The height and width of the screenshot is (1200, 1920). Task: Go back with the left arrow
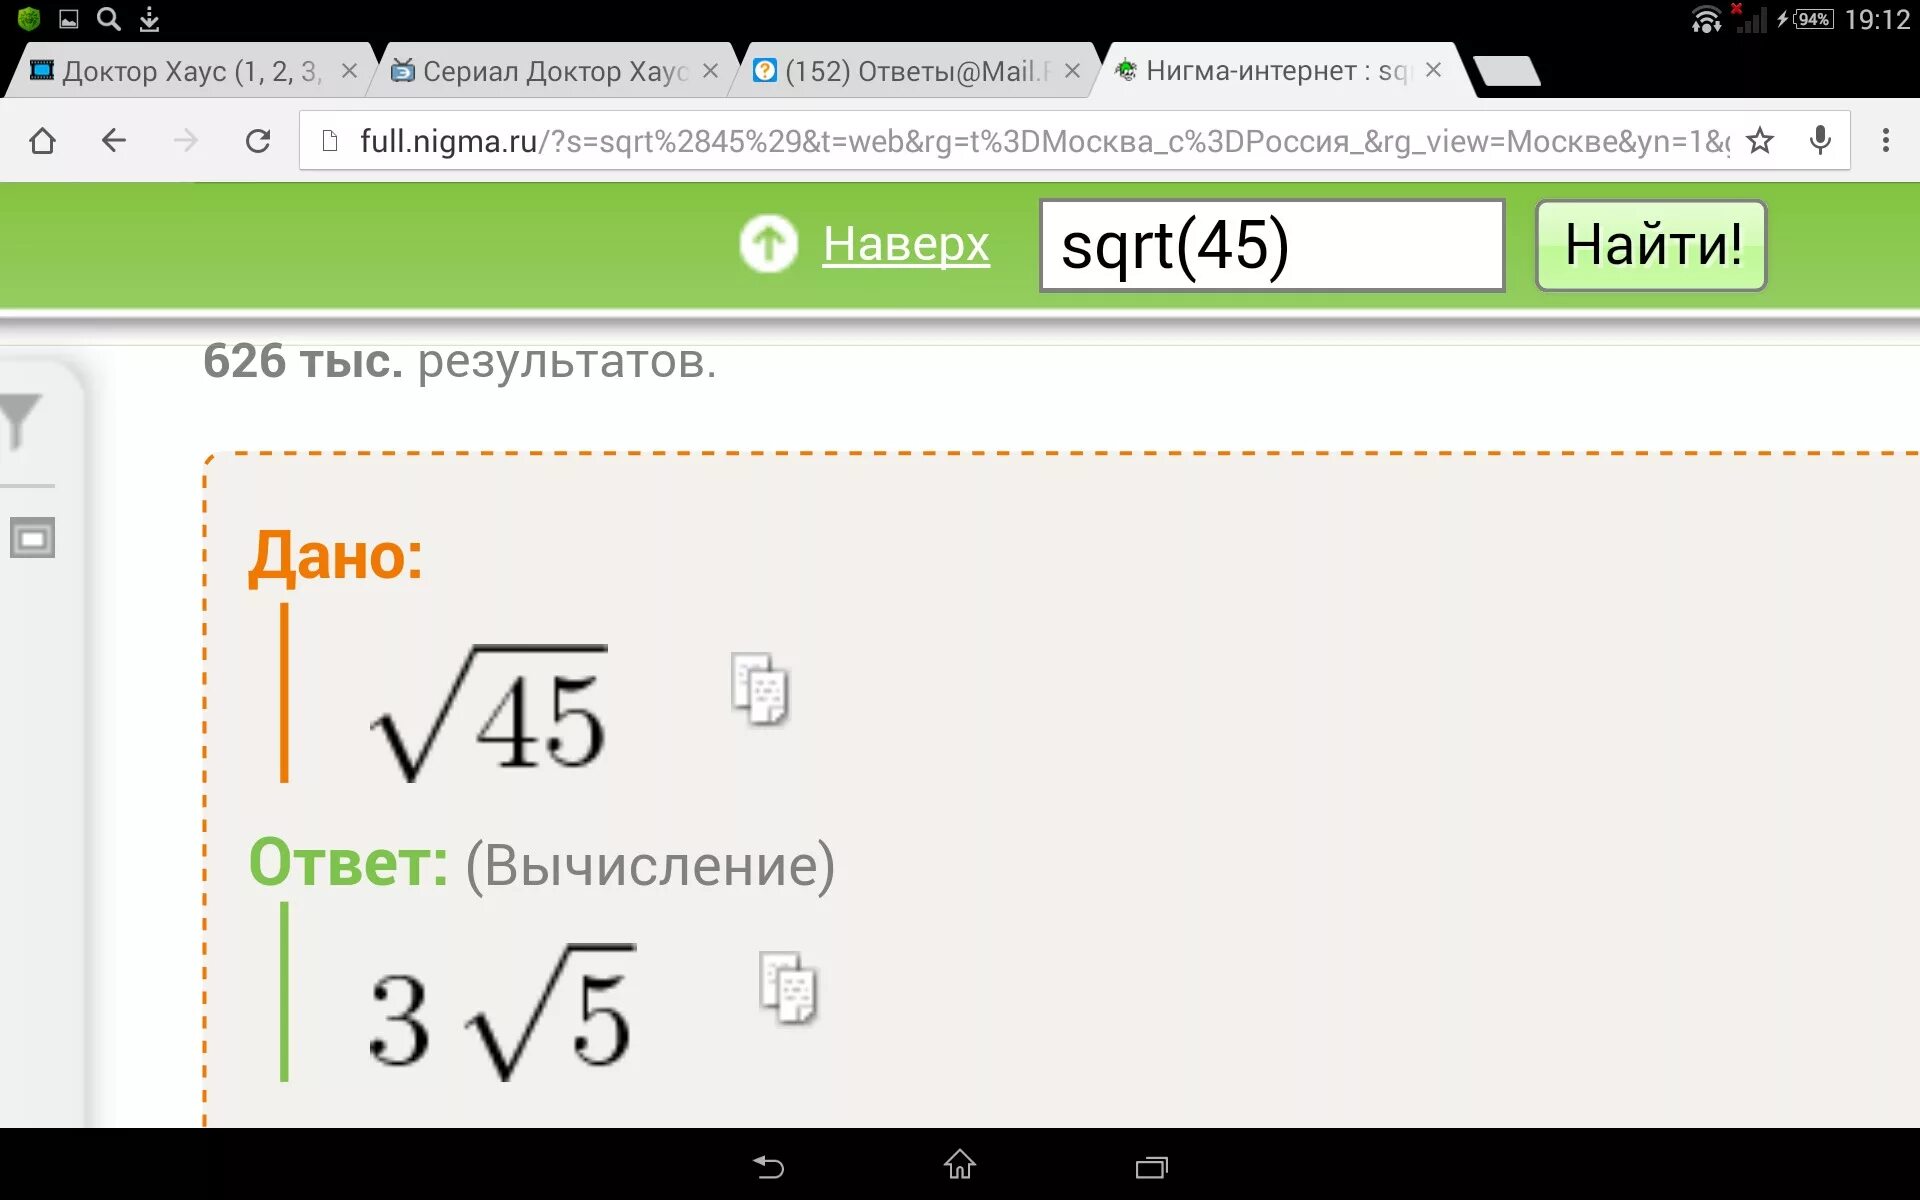(x=114, y=141)
